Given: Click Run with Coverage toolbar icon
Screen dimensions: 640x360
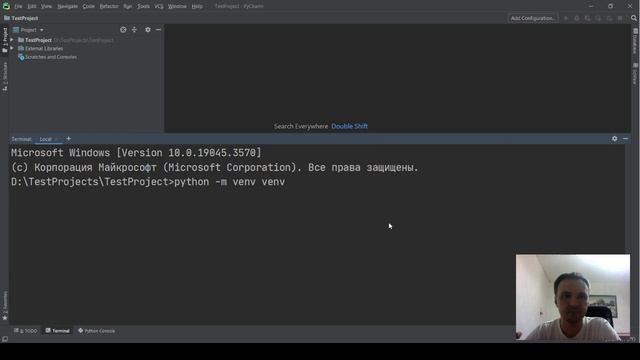Looking at the screenshot, I should pos(588,18).
